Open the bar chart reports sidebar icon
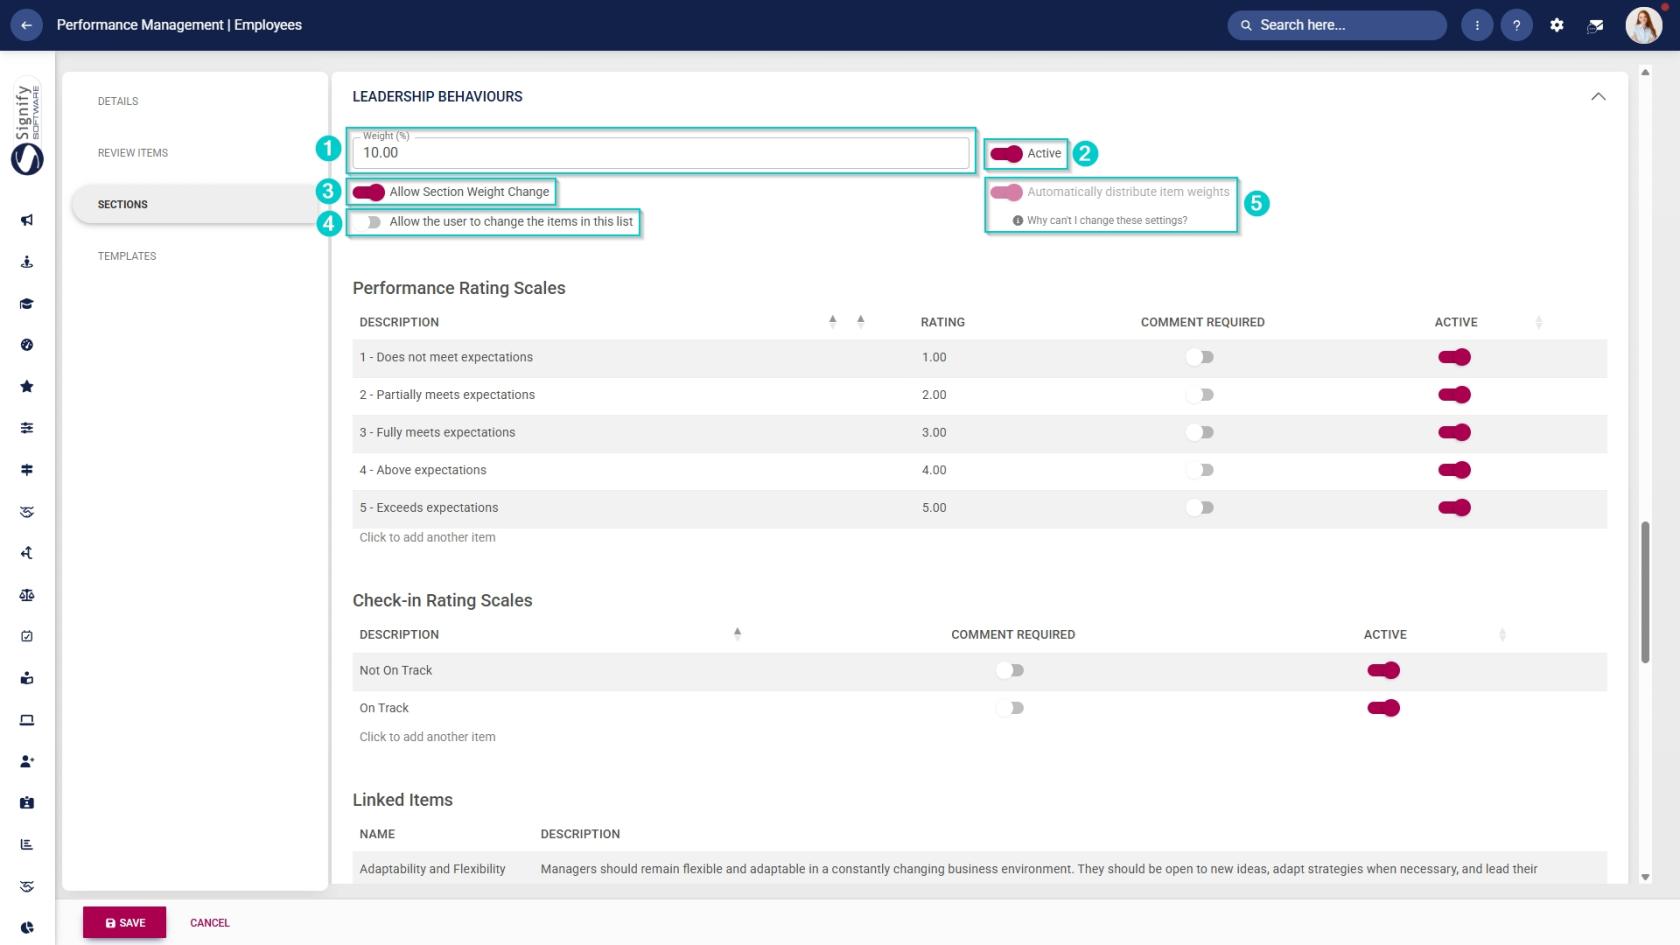 27,844
